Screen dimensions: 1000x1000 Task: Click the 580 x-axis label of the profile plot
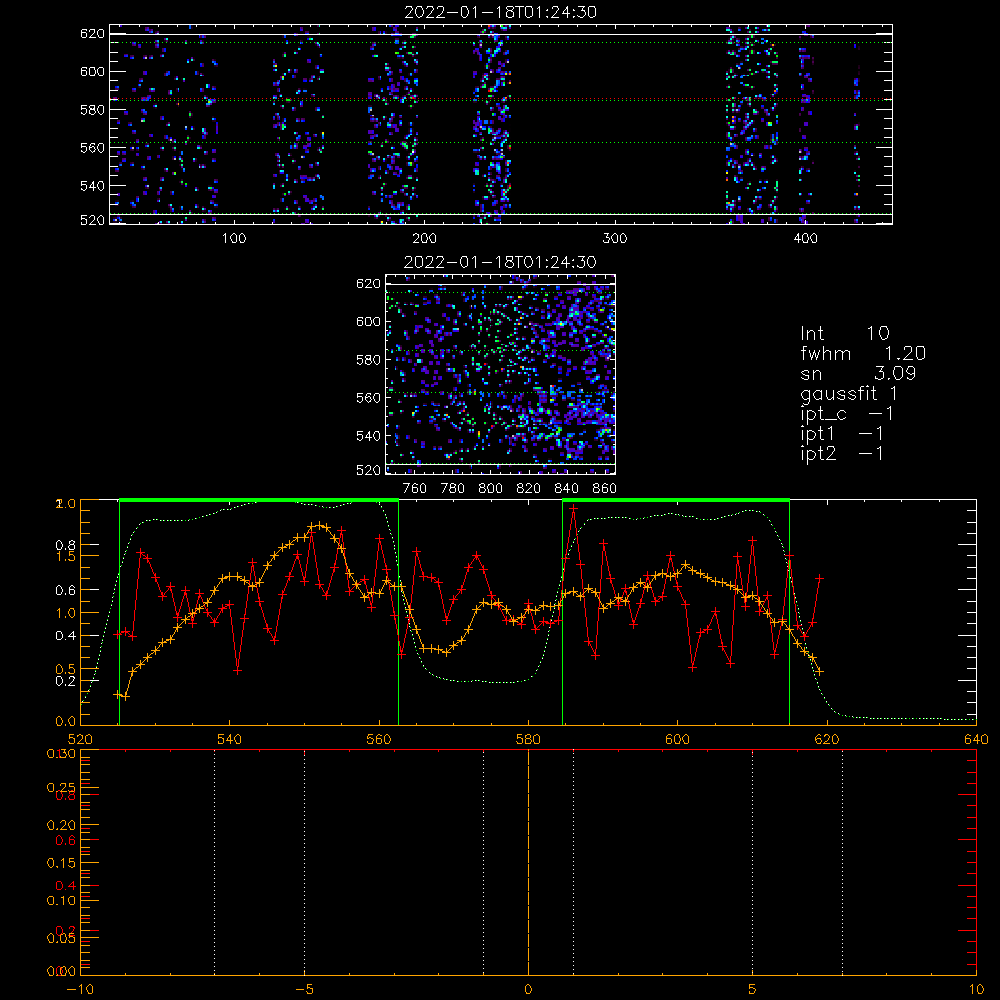click(528, 740)
